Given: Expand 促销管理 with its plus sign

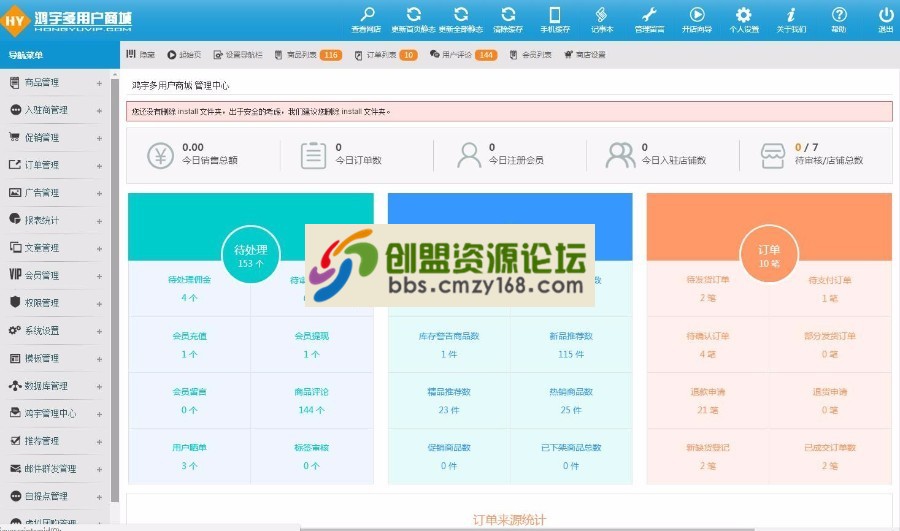Looking at the screenshot, I should click(x=99, y=138).
